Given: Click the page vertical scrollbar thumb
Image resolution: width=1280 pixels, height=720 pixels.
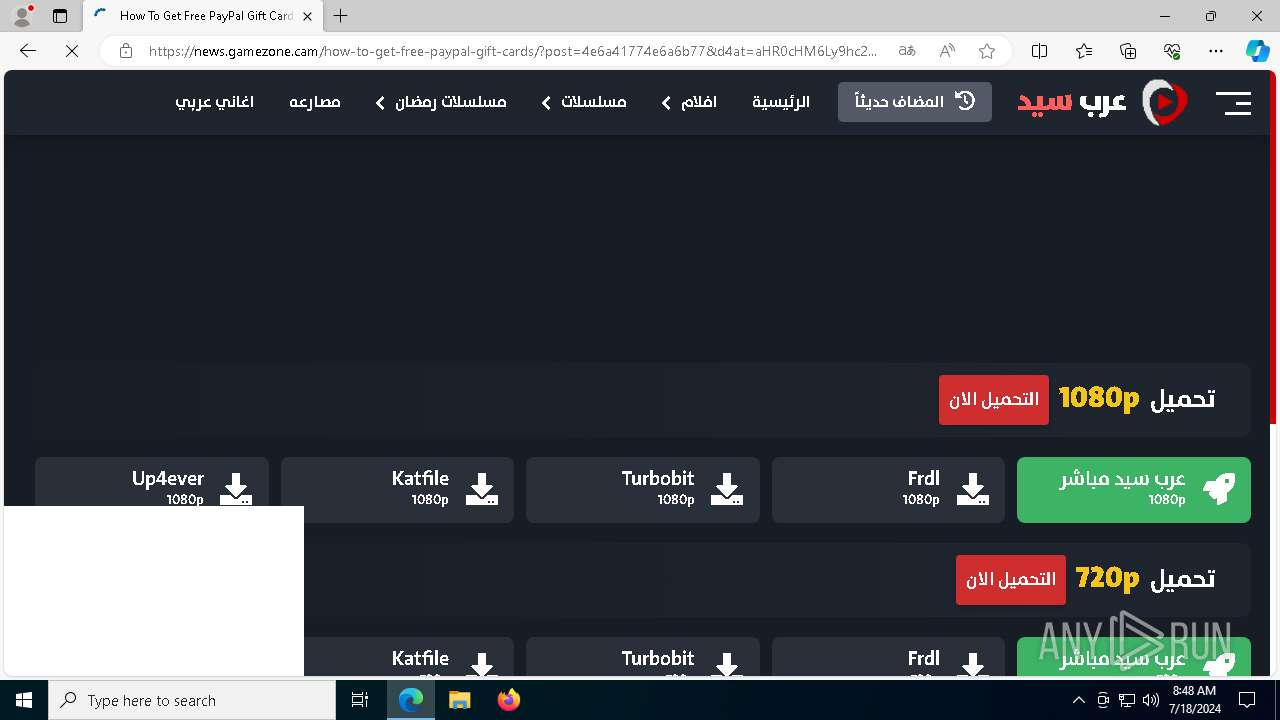Looking at the screenshot, I should (1273, 248).
